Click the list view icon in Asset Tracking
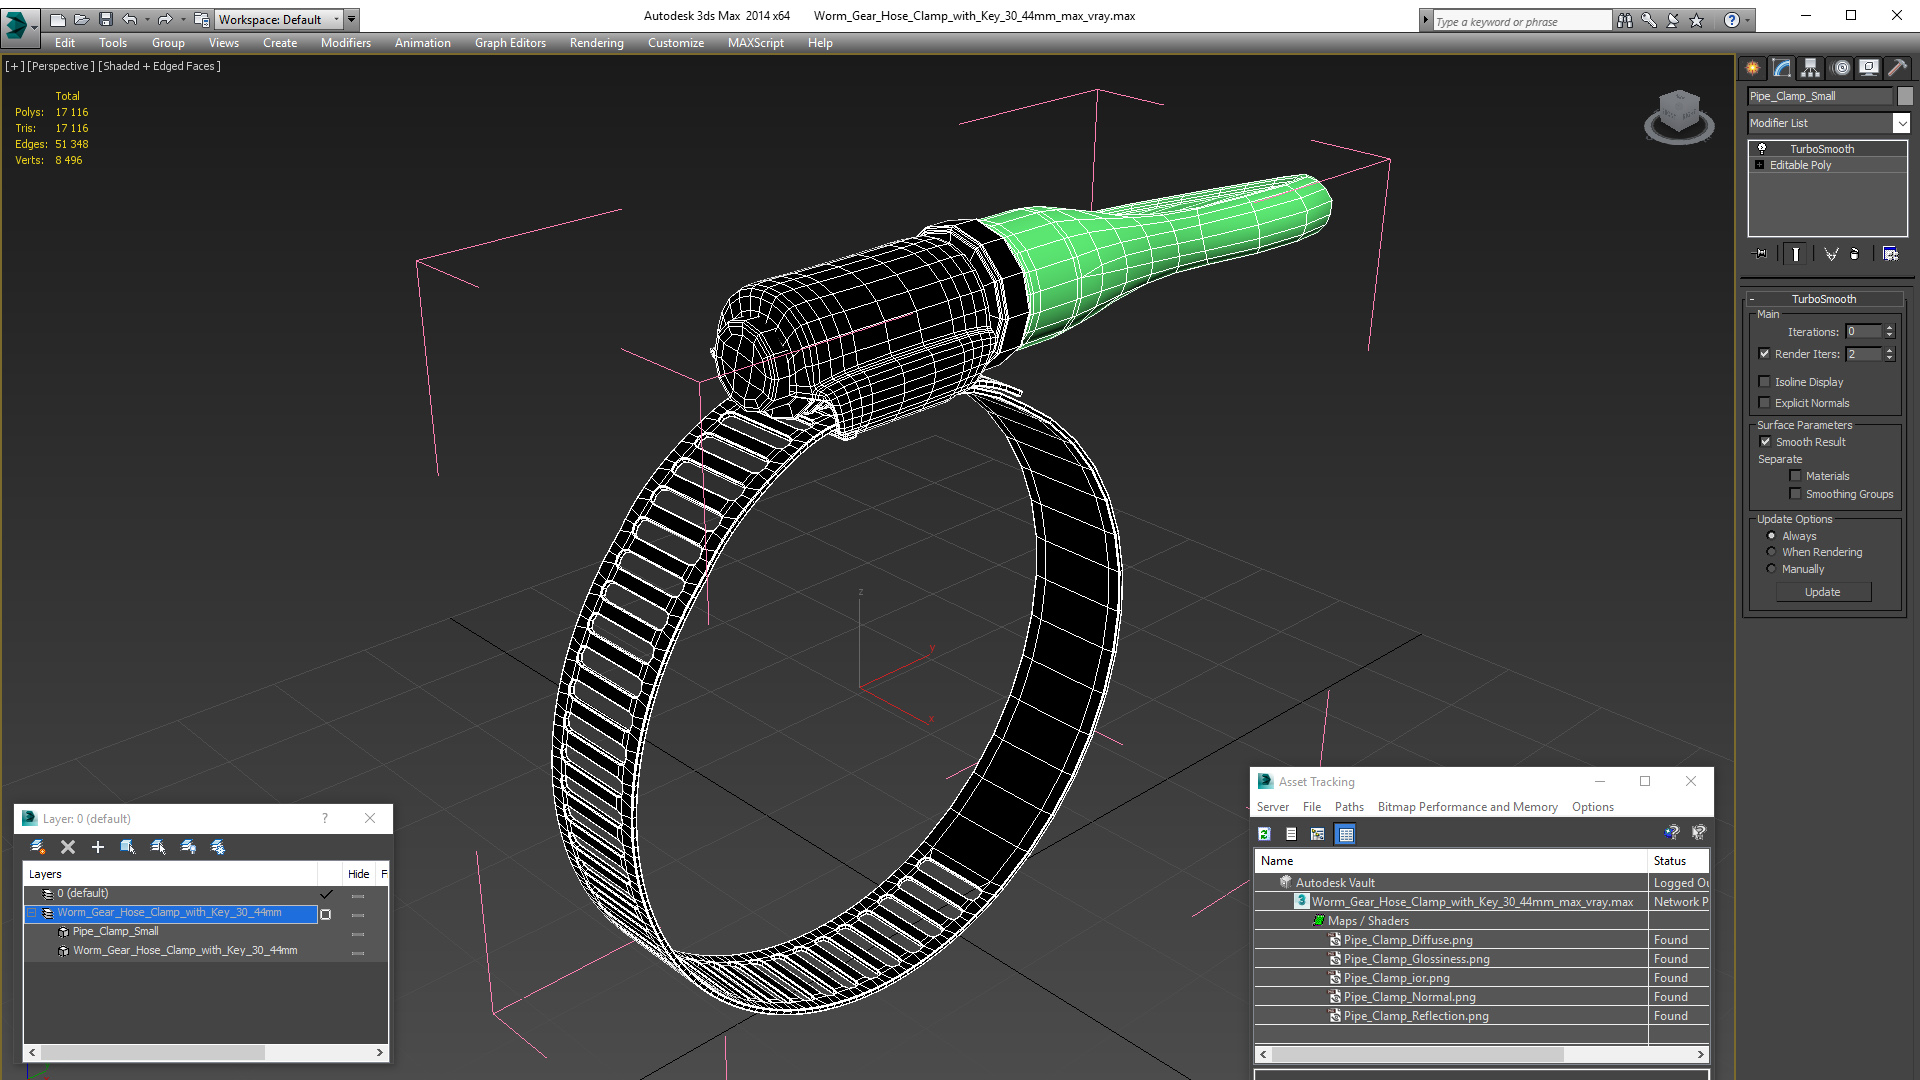 1291,834
